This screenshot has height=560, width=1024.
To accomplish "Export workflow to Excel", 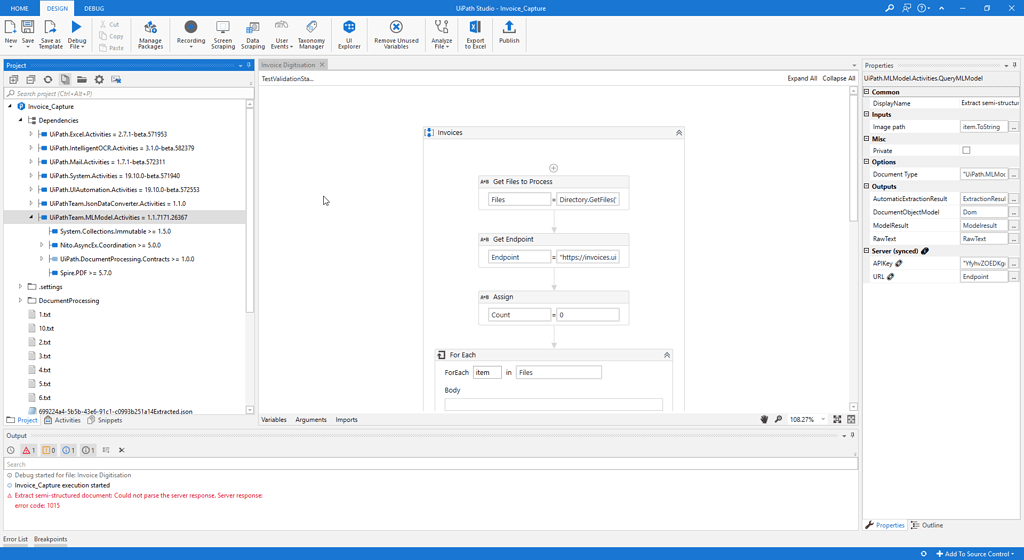I will [475, 34].
